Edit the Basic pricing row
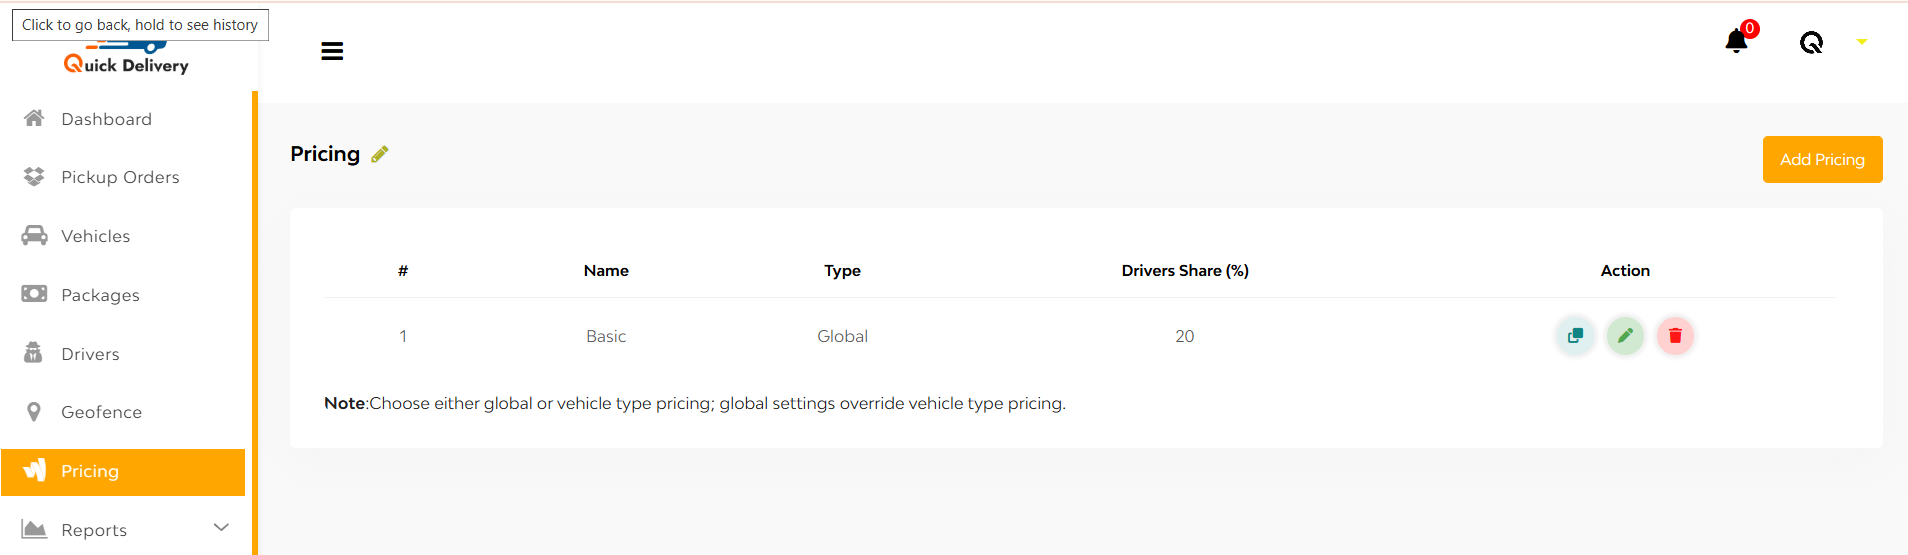This screenshot has width=1908, height=555. click(1625, 336)
